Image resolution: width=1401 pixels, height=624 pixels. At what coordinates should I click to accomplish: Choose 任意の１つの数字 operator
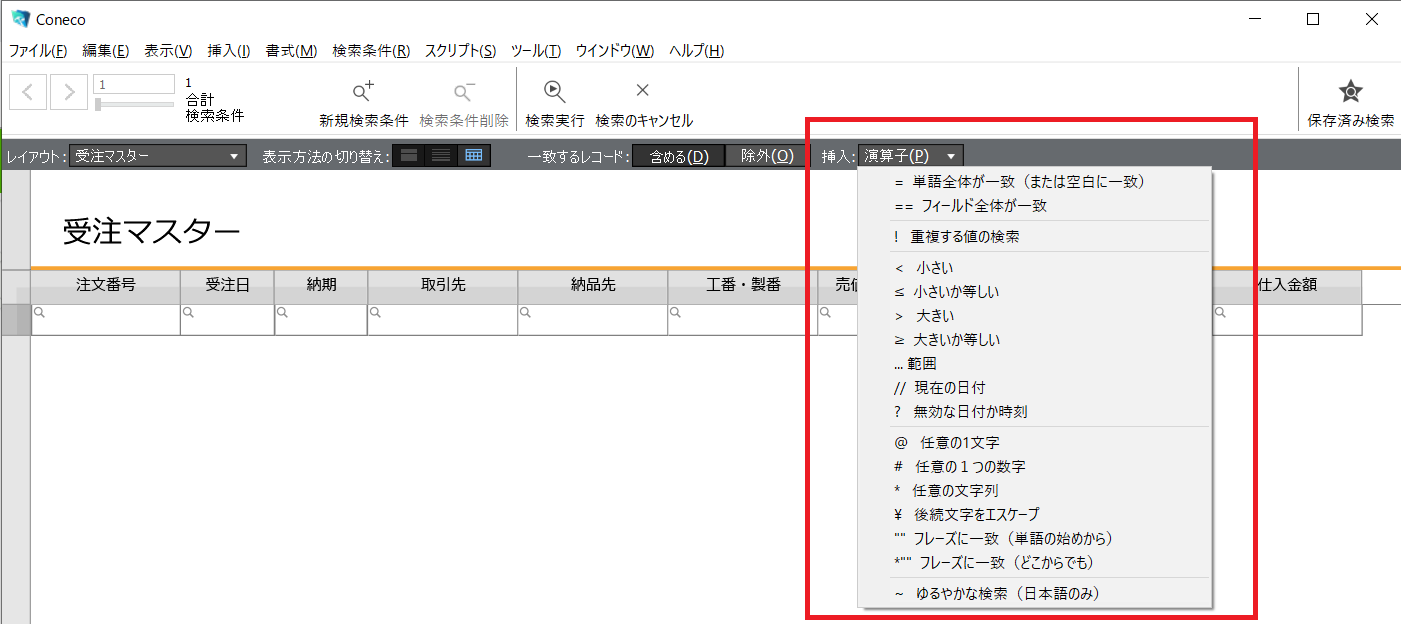point(1035,467)
